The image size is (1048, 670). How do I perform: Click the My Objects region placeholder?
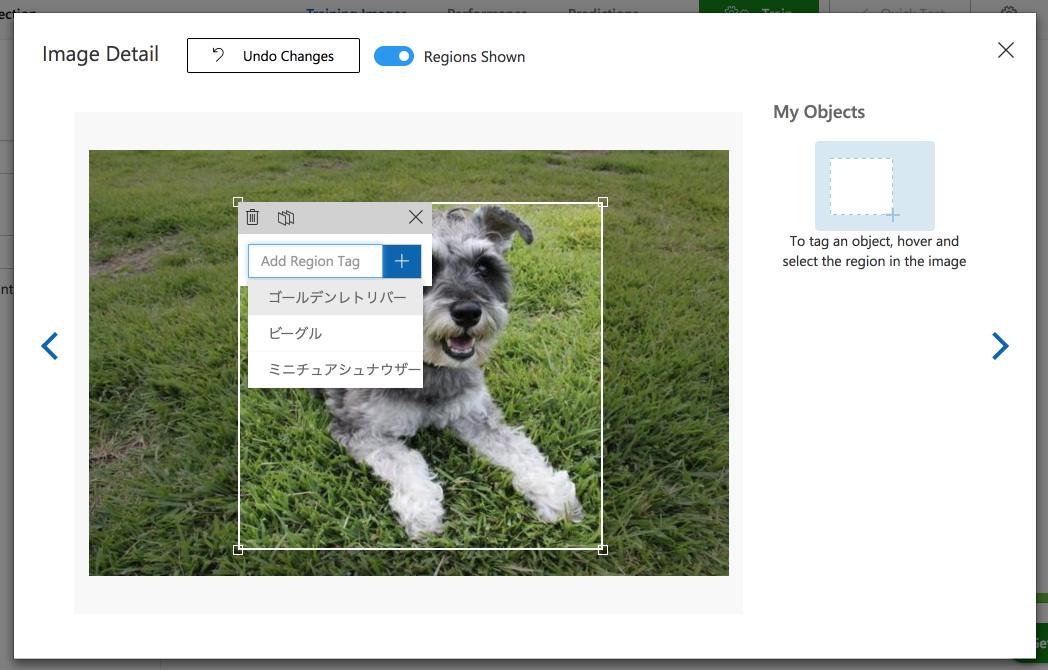pyautogui.click(x=874, y=185)
